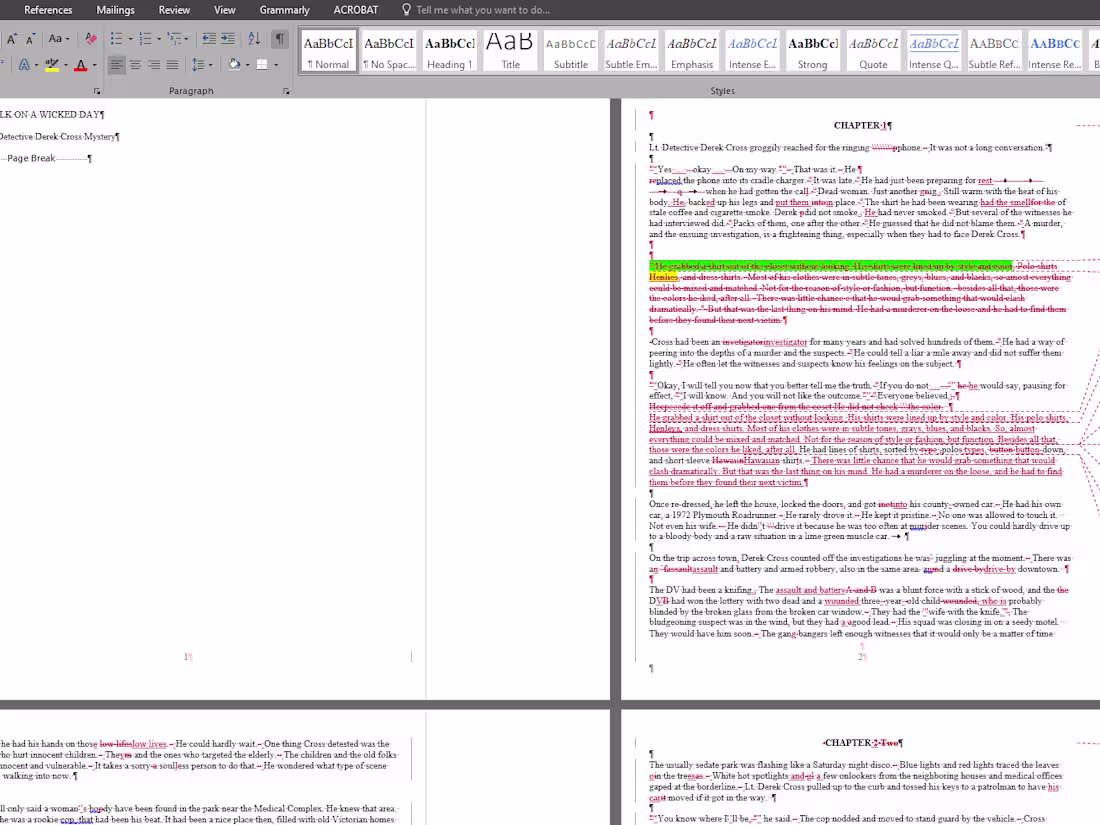
Task: Apply bullet list formatting
Action: point(114,37)
